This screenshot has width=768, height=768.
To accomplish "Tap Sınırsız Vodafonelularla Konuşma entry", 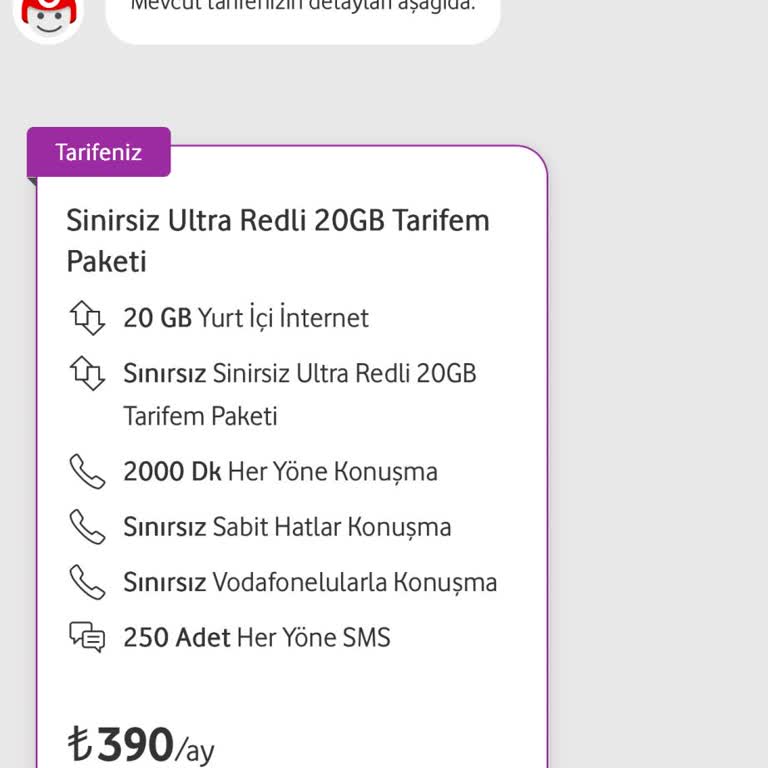I will click(x=310, y=582).
